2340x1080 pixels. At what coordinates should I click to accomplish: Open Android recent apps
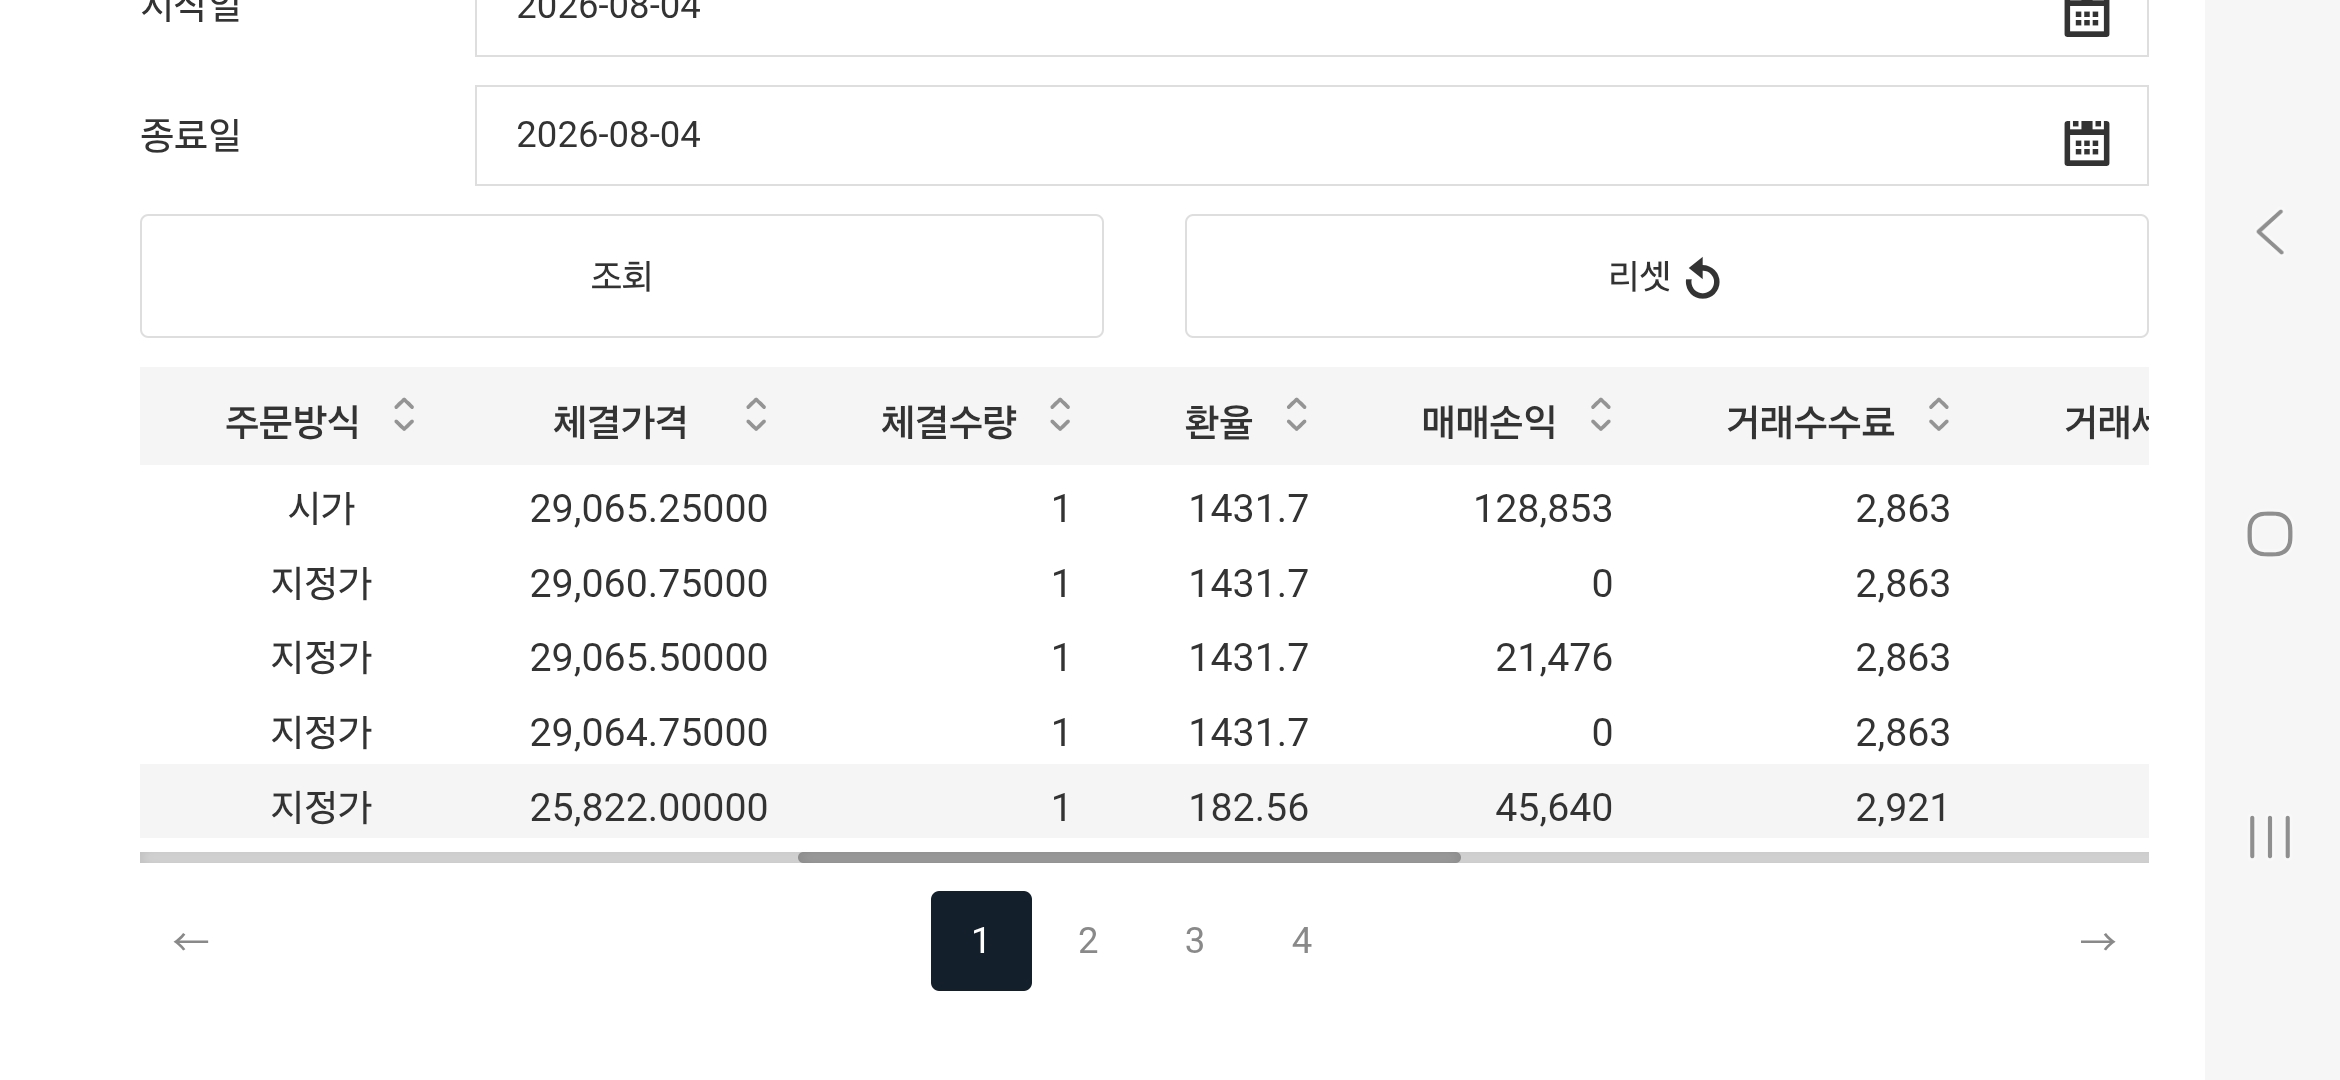pos(2269,837)
